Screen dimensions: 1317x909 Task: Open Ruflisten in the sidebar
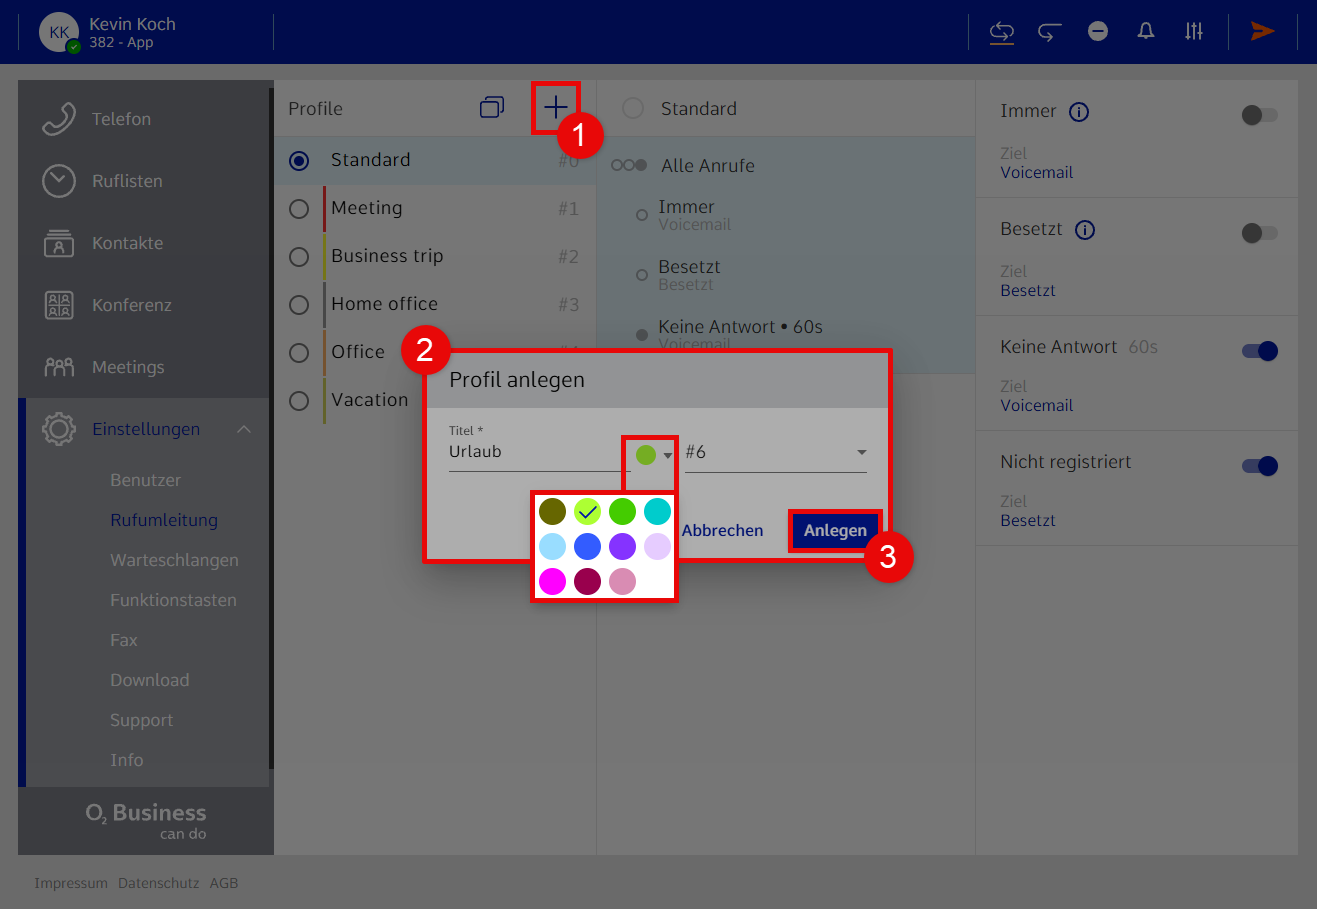click(x=127, y=181)
